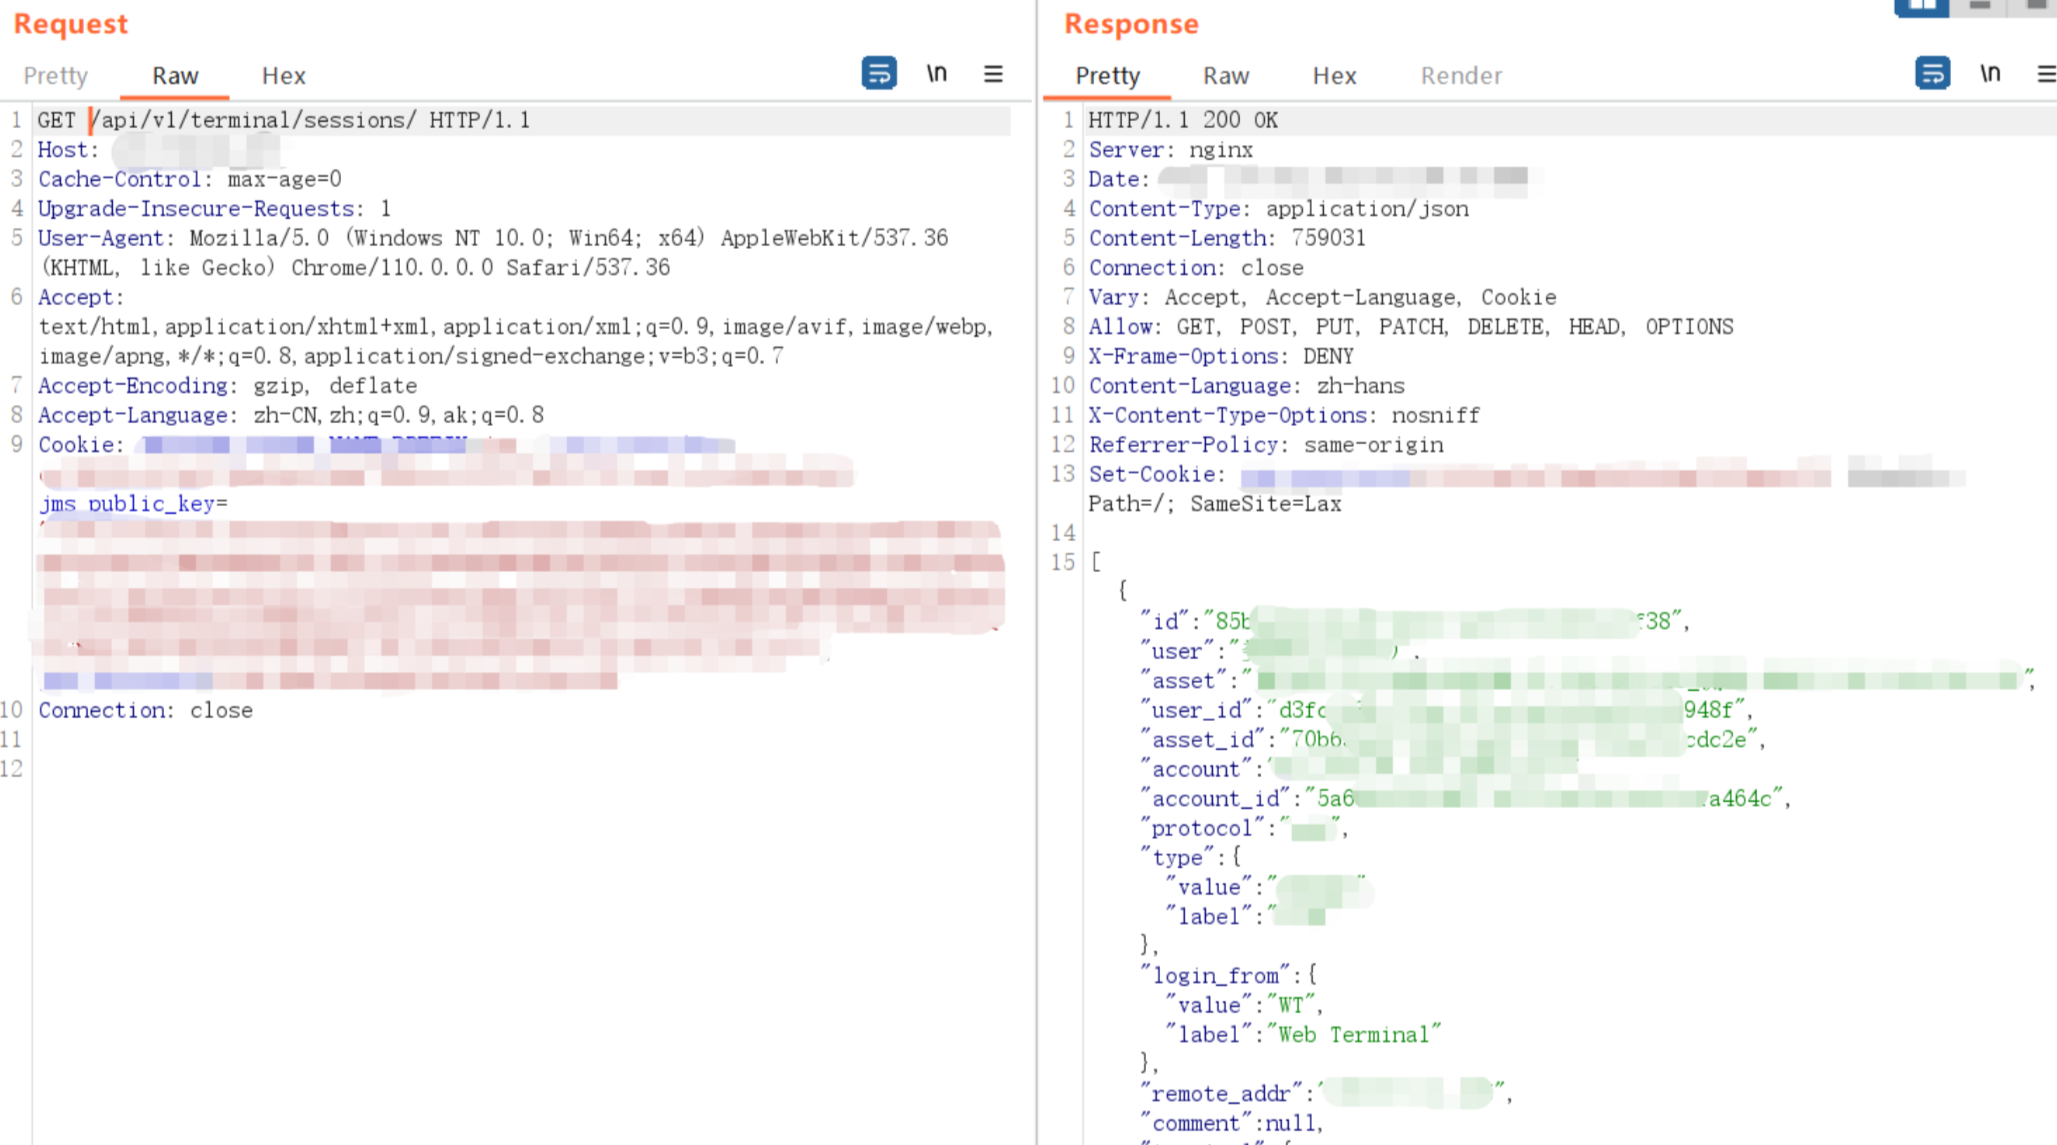Screen dimensions: 2057x1145
Task: Open Request panel hamburger options menu
Action: [992, 74]
